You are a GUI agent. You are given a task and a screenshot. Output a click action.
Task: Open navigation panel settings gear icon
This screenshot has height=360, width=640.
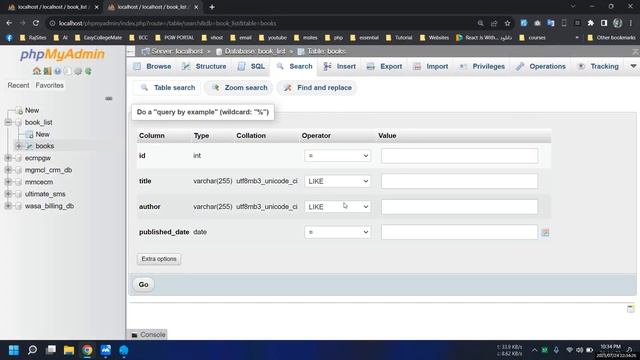78,71
